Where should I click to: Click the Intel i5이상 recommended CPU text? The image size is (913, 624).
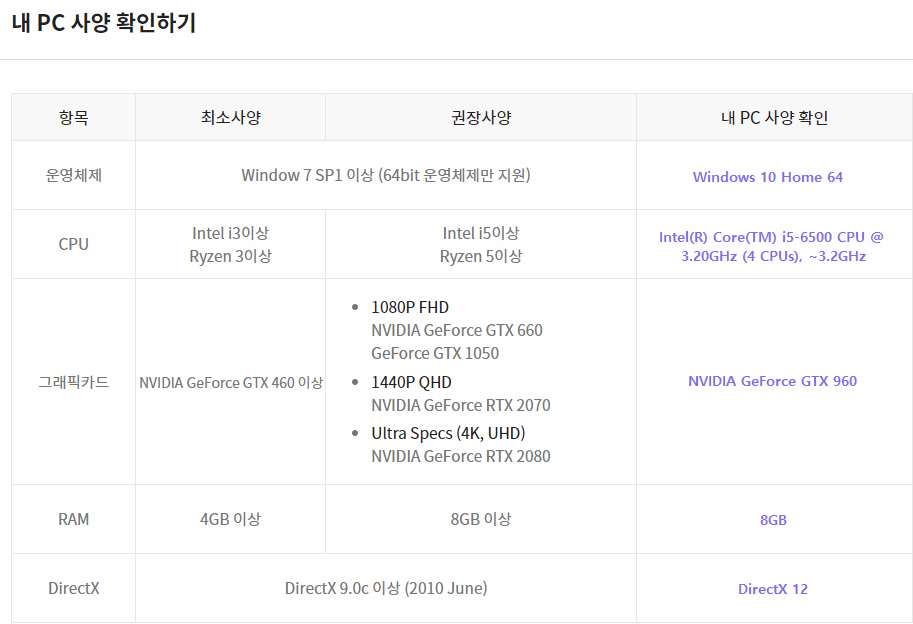click(x=480, y=233)
